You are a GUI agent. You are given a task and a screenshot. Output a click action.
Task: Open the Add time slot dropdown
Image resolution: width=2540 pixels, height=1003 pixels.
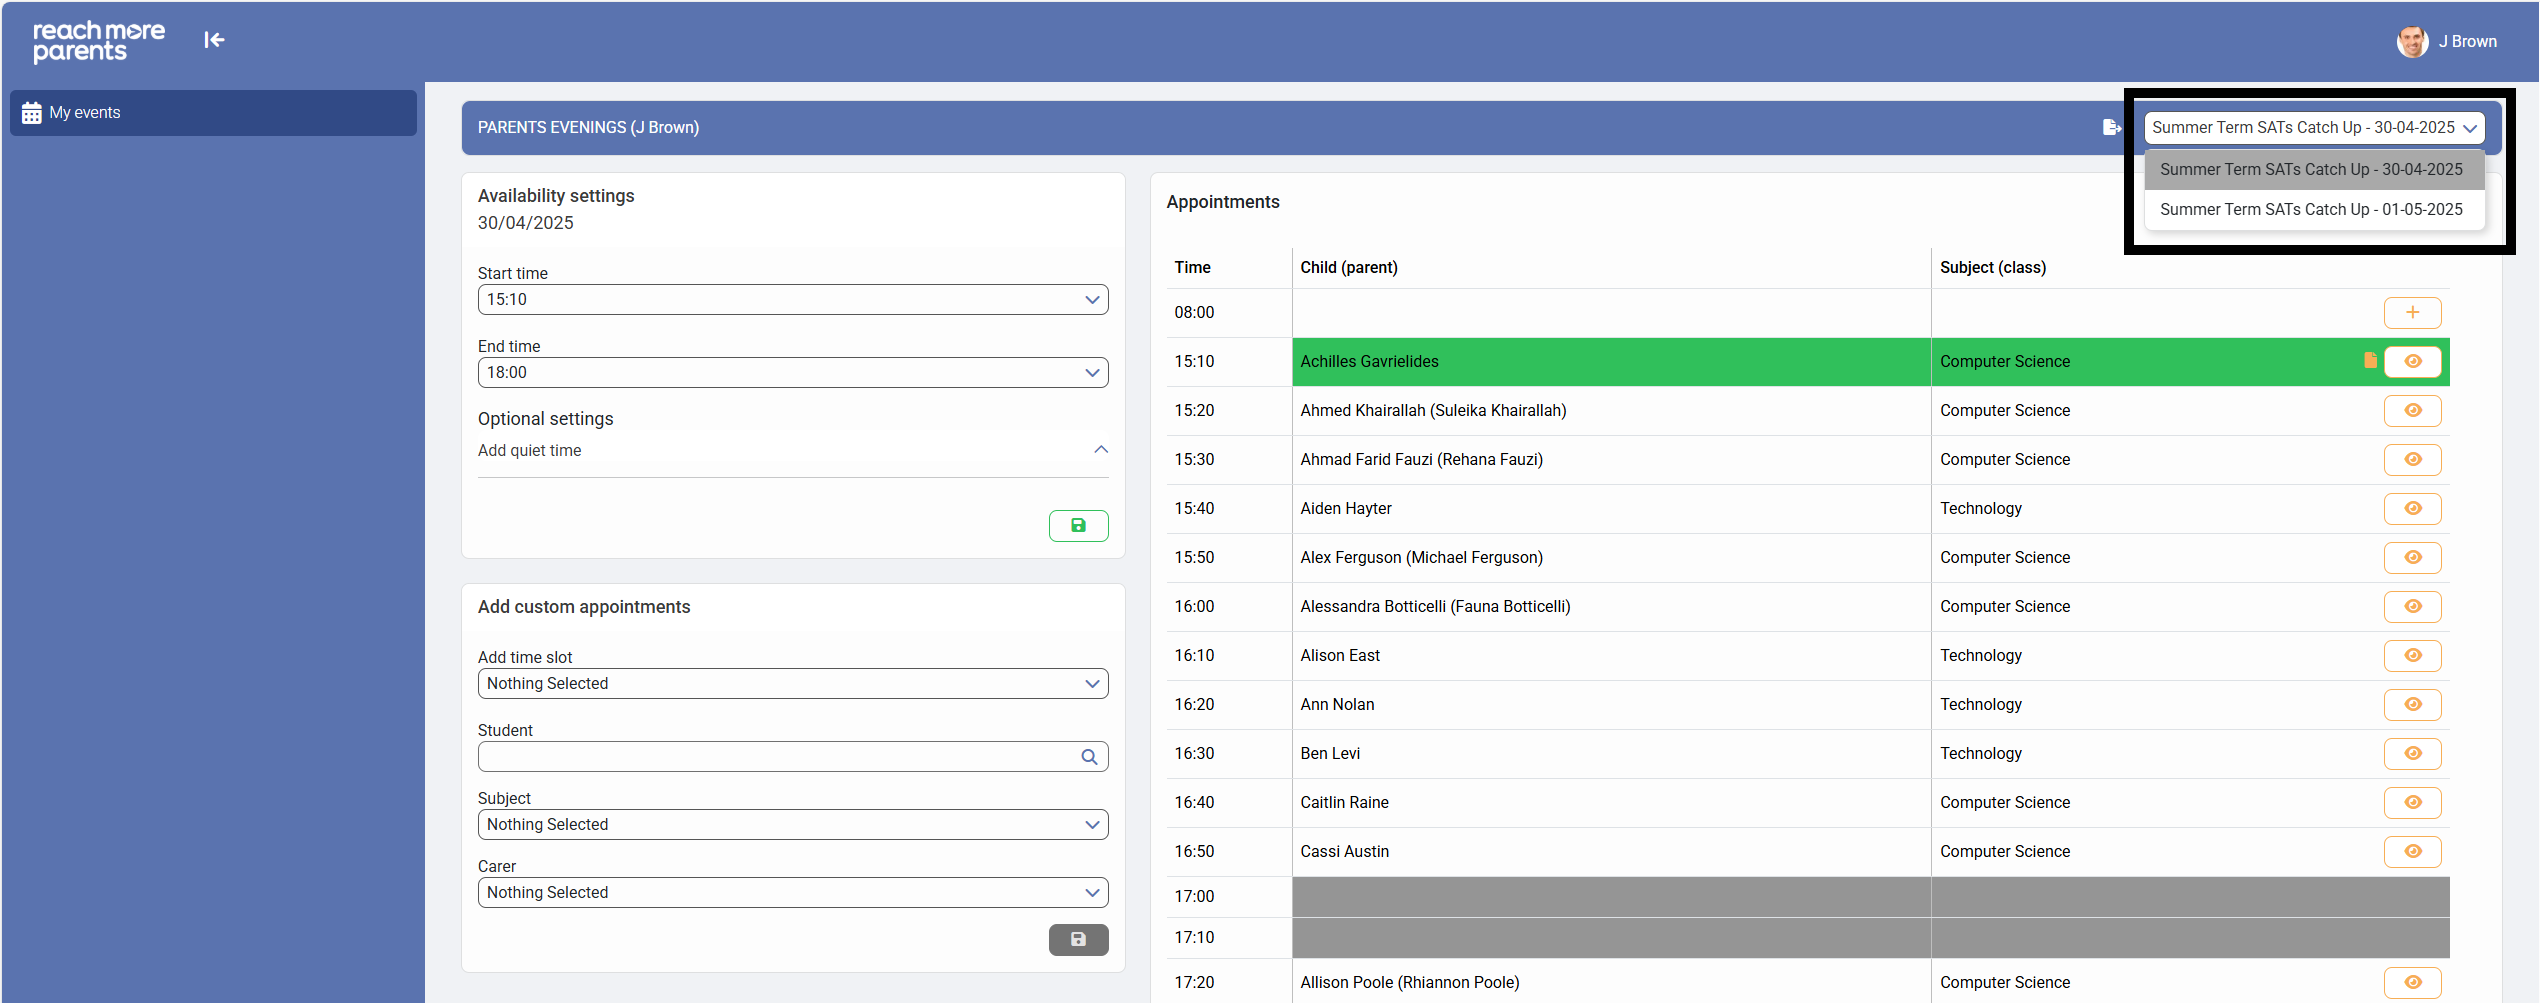[792, 684]
